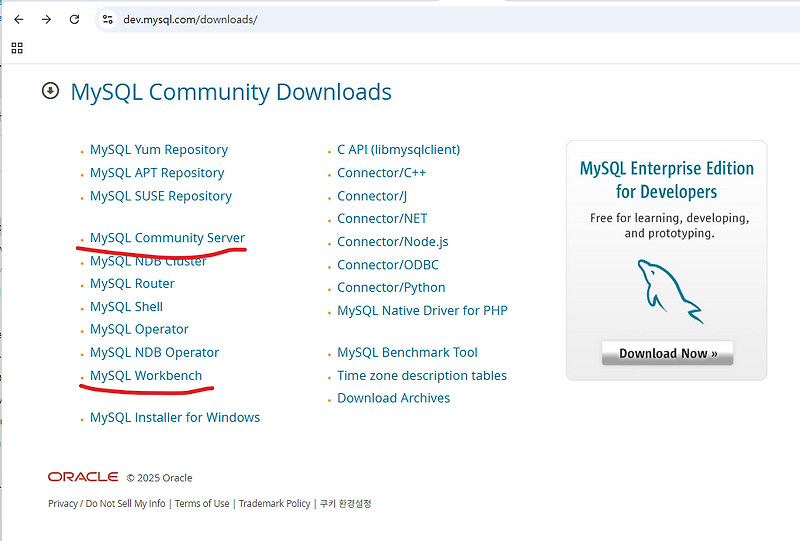Open MySQL Yum Repository

pos(159,150)
